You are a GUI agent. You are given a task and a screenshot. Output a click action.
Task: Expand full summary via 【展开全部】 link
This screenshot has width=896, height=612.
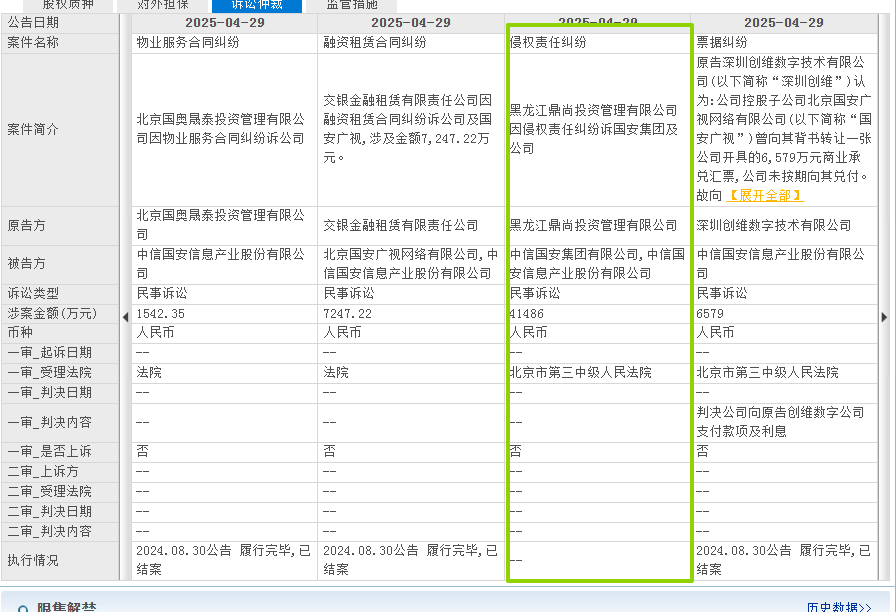pyautogui.click(x=765, y=195)
